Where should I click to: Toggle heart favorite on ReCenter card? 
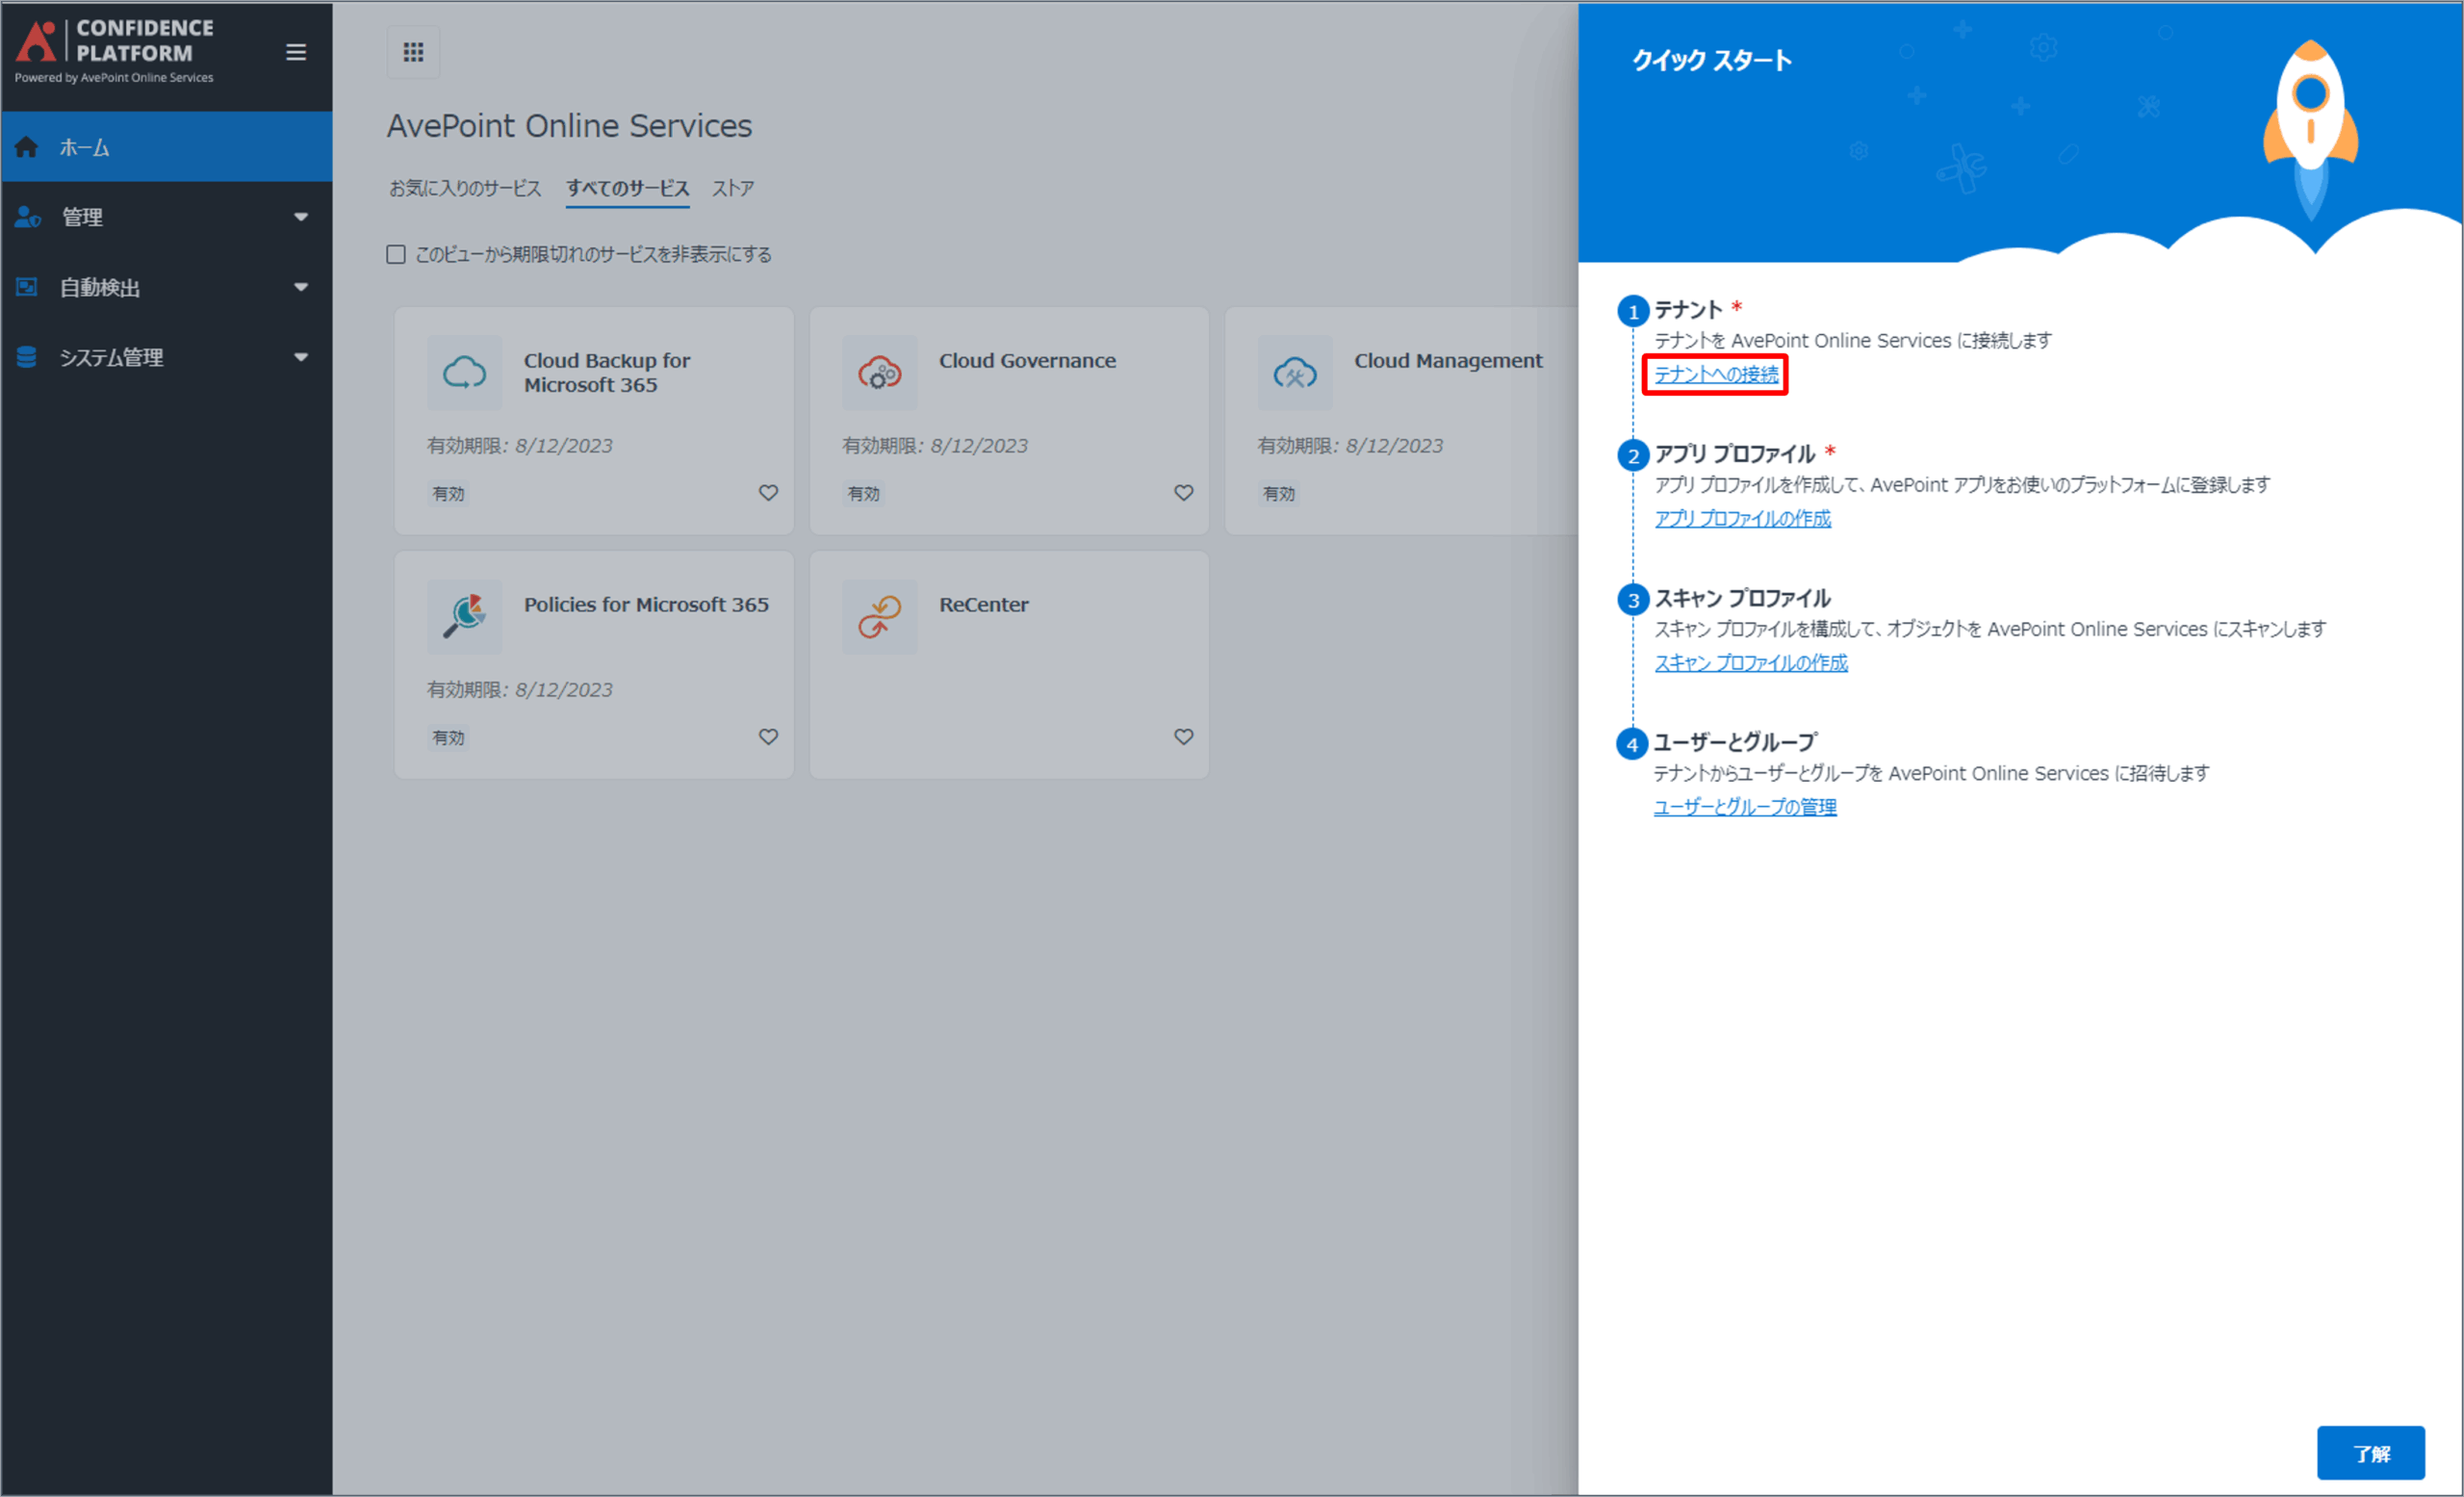pos(1183,736)
